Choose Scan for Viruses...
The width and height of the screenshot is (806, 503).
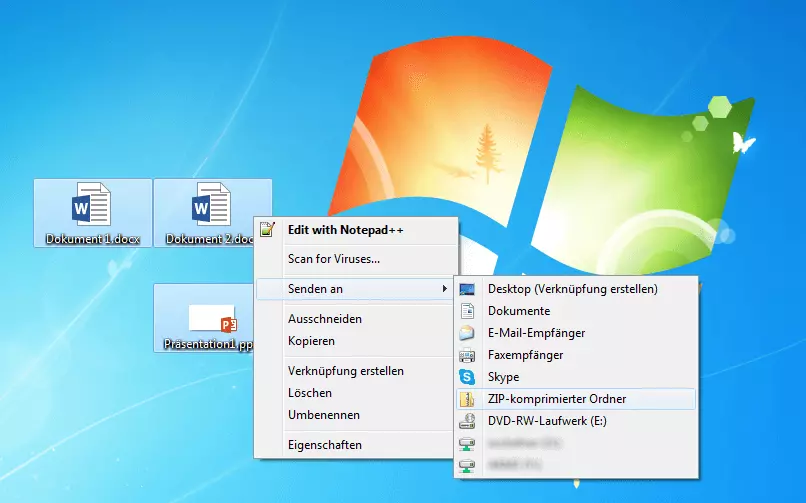coord(356,259)
